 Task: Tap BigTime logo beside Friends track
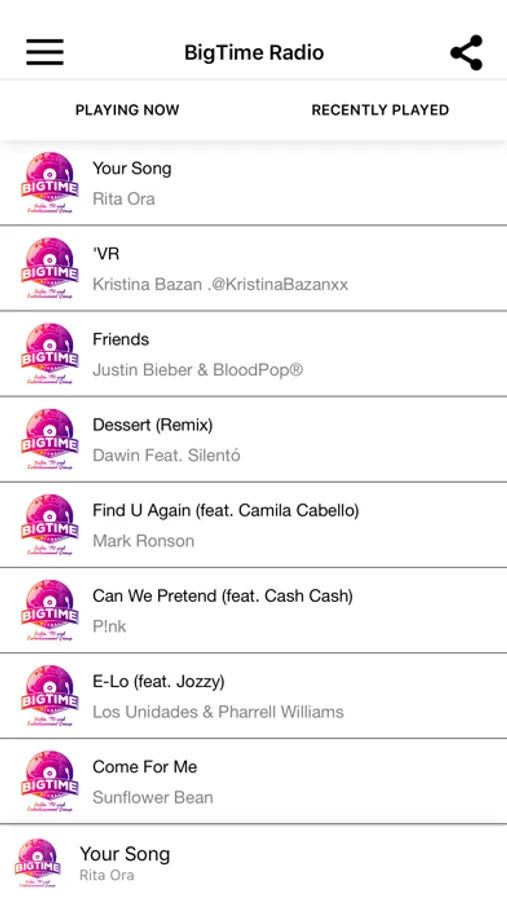pos(49,354)
